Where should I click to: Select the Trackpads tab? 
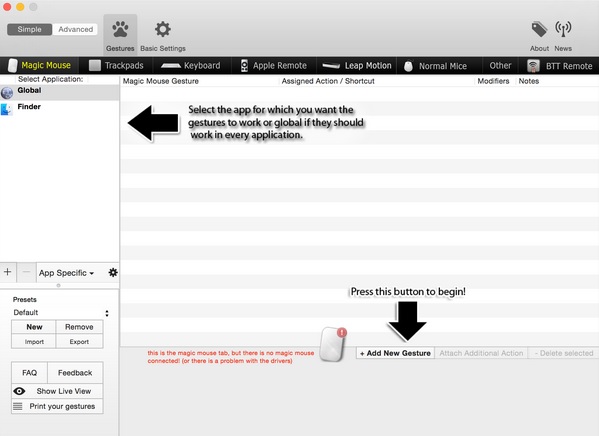[x=116, y=65]
